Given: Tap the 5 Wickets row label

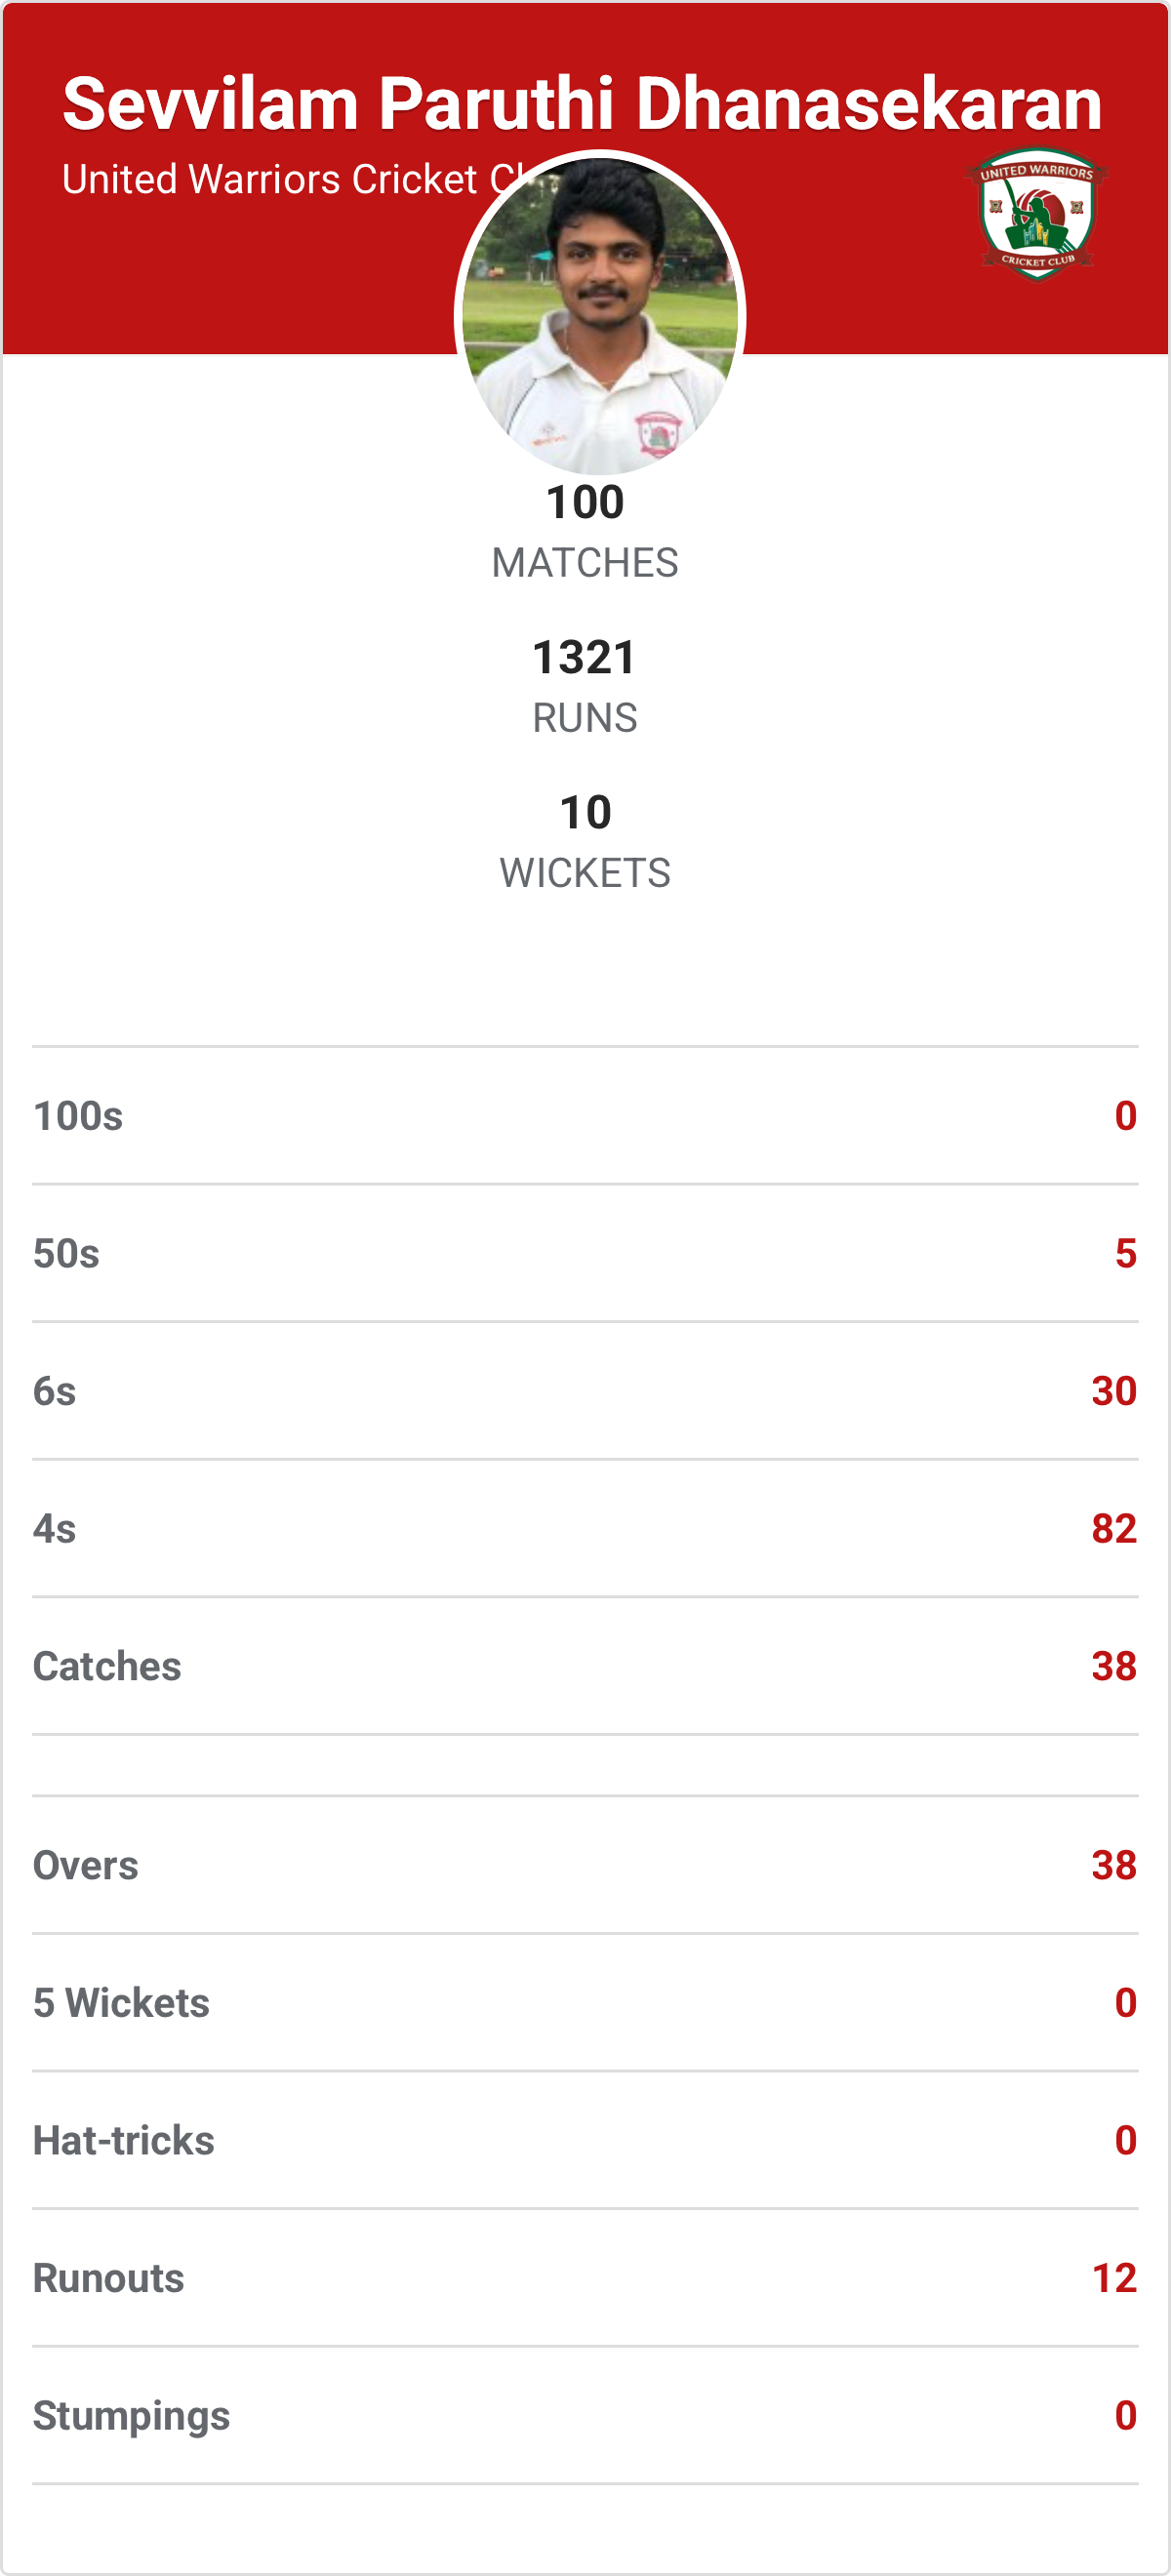Looking at the screenshot, I should click(121, 2003).
